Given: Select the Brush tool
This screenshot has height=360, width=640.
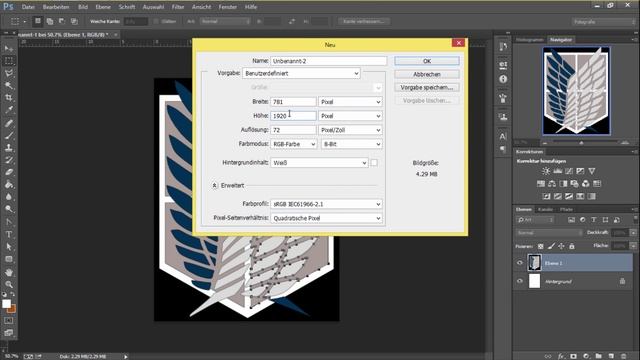Looking at the screenshot, I should tap(9, 135).
